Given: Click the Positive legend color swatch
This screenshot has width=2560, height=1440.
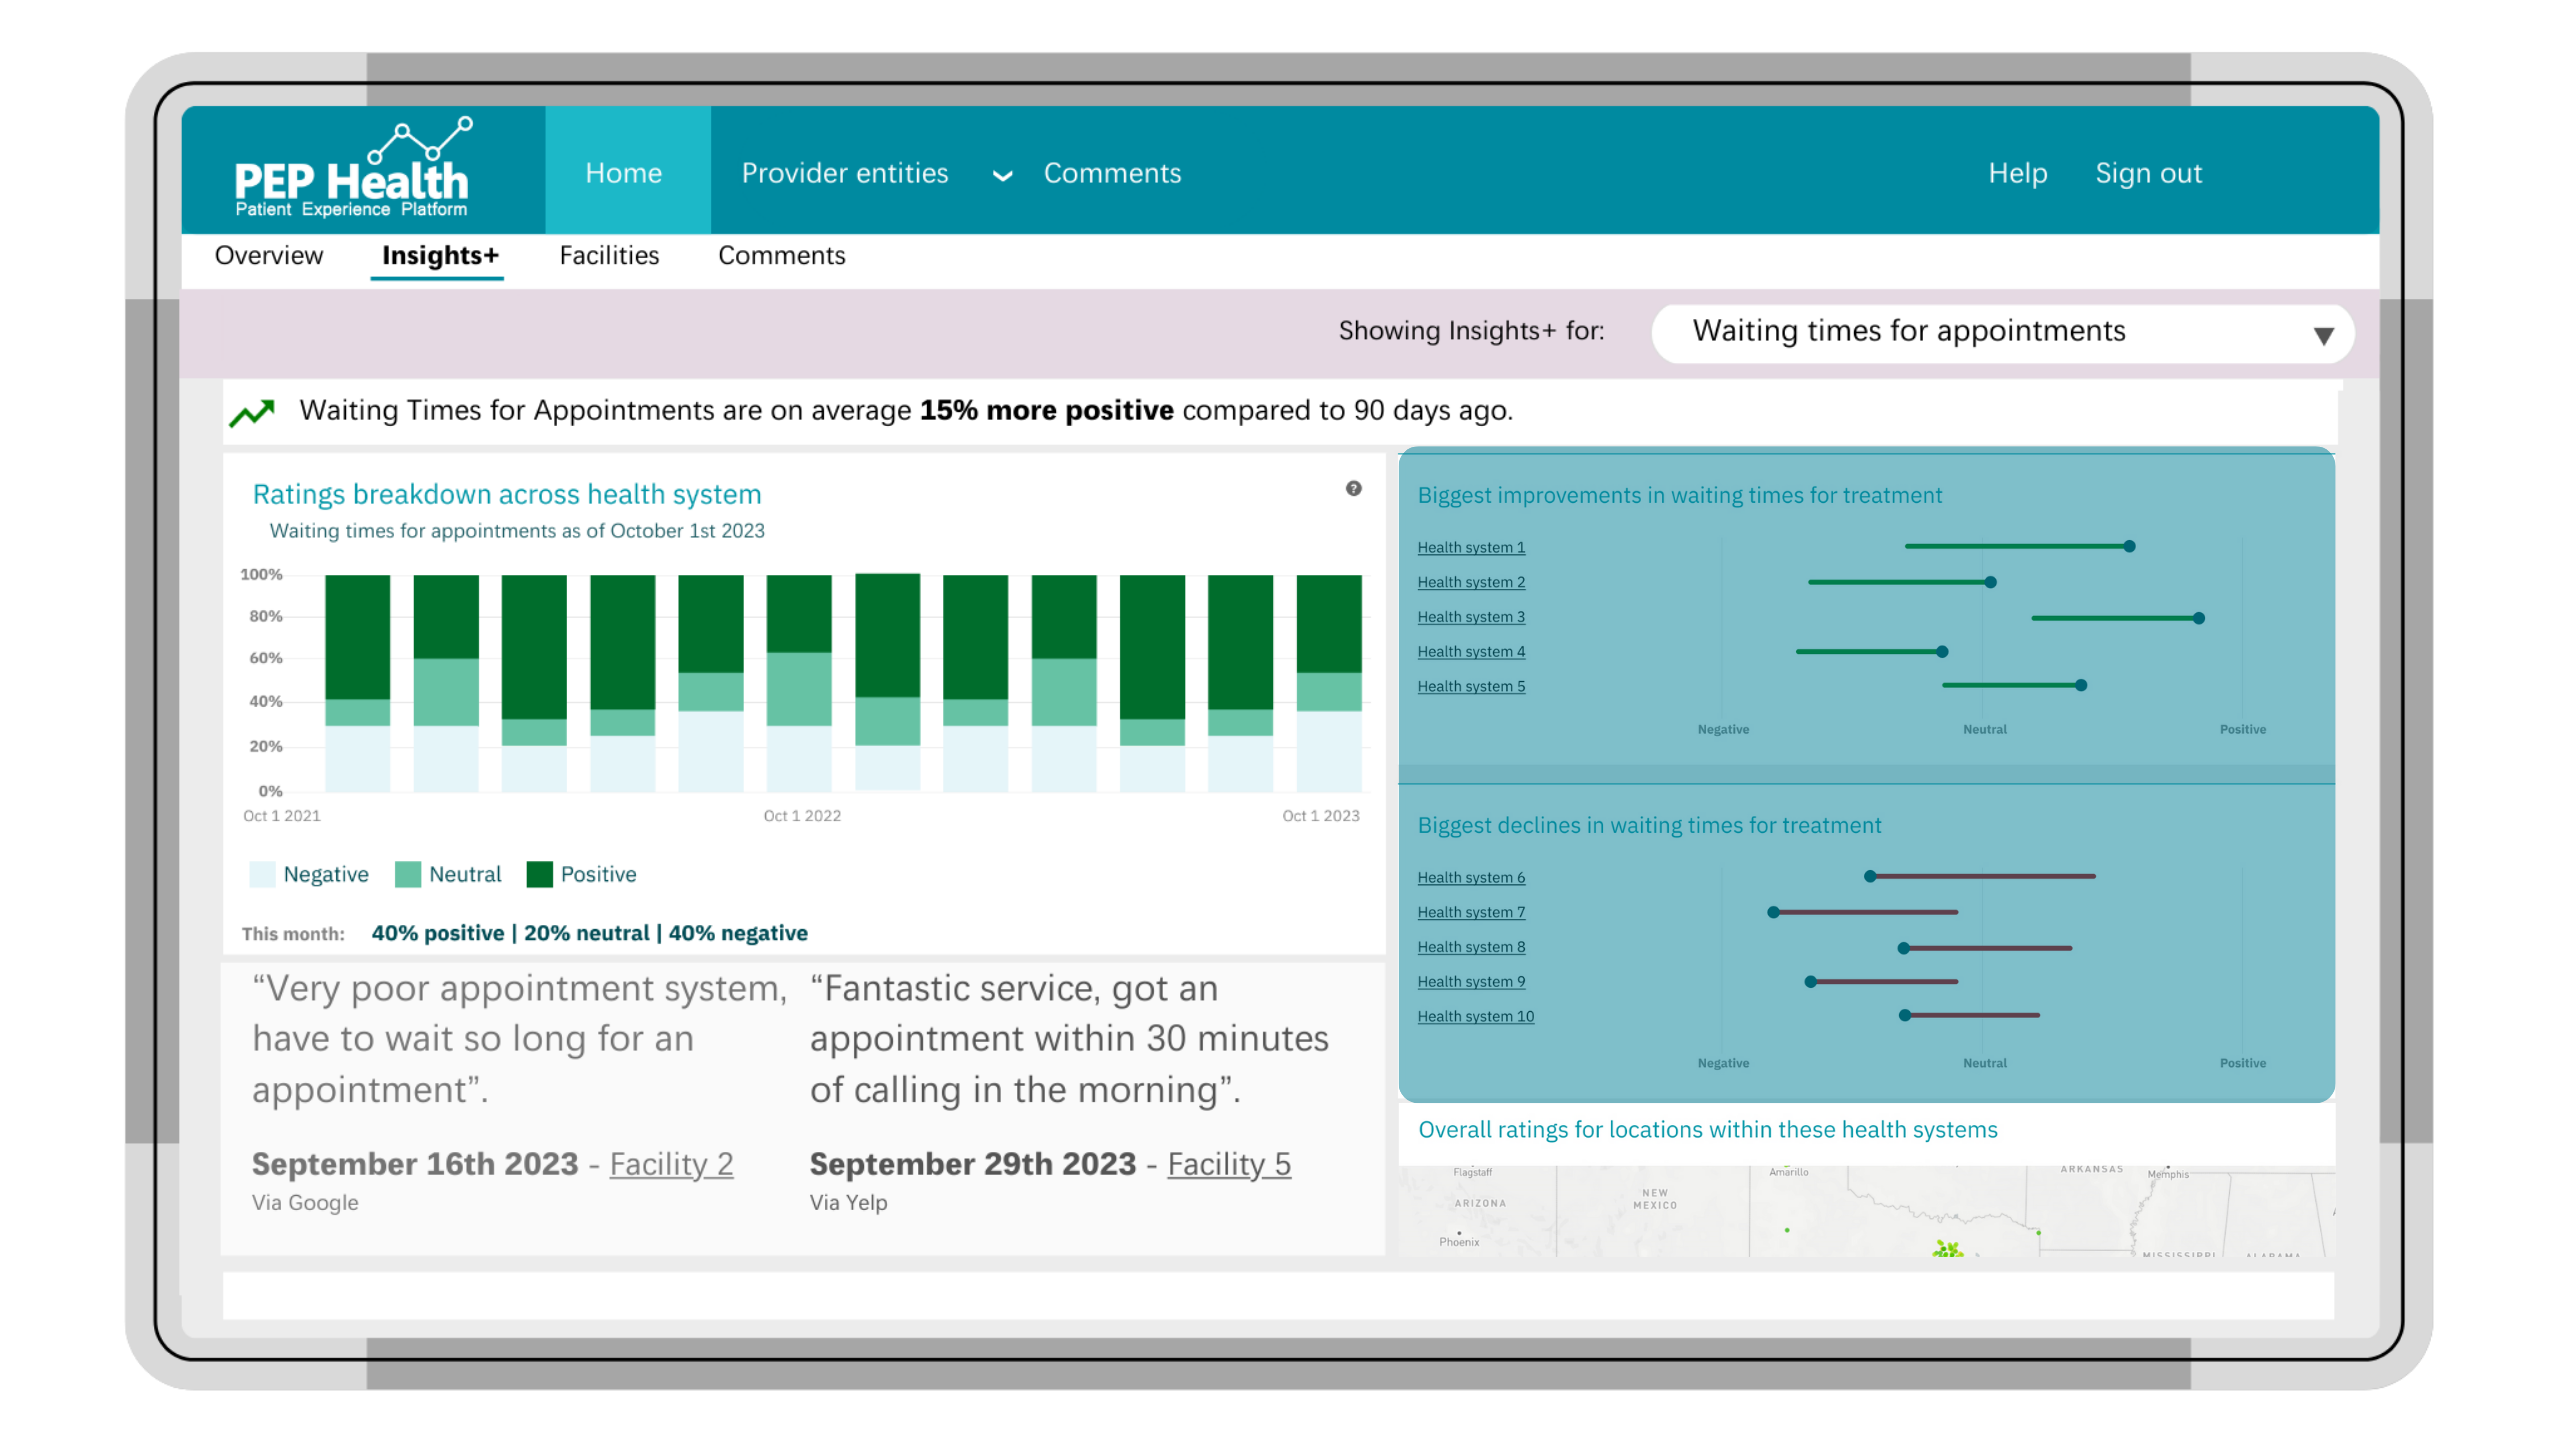Looking at the screenshot, I should coord(539,874).
